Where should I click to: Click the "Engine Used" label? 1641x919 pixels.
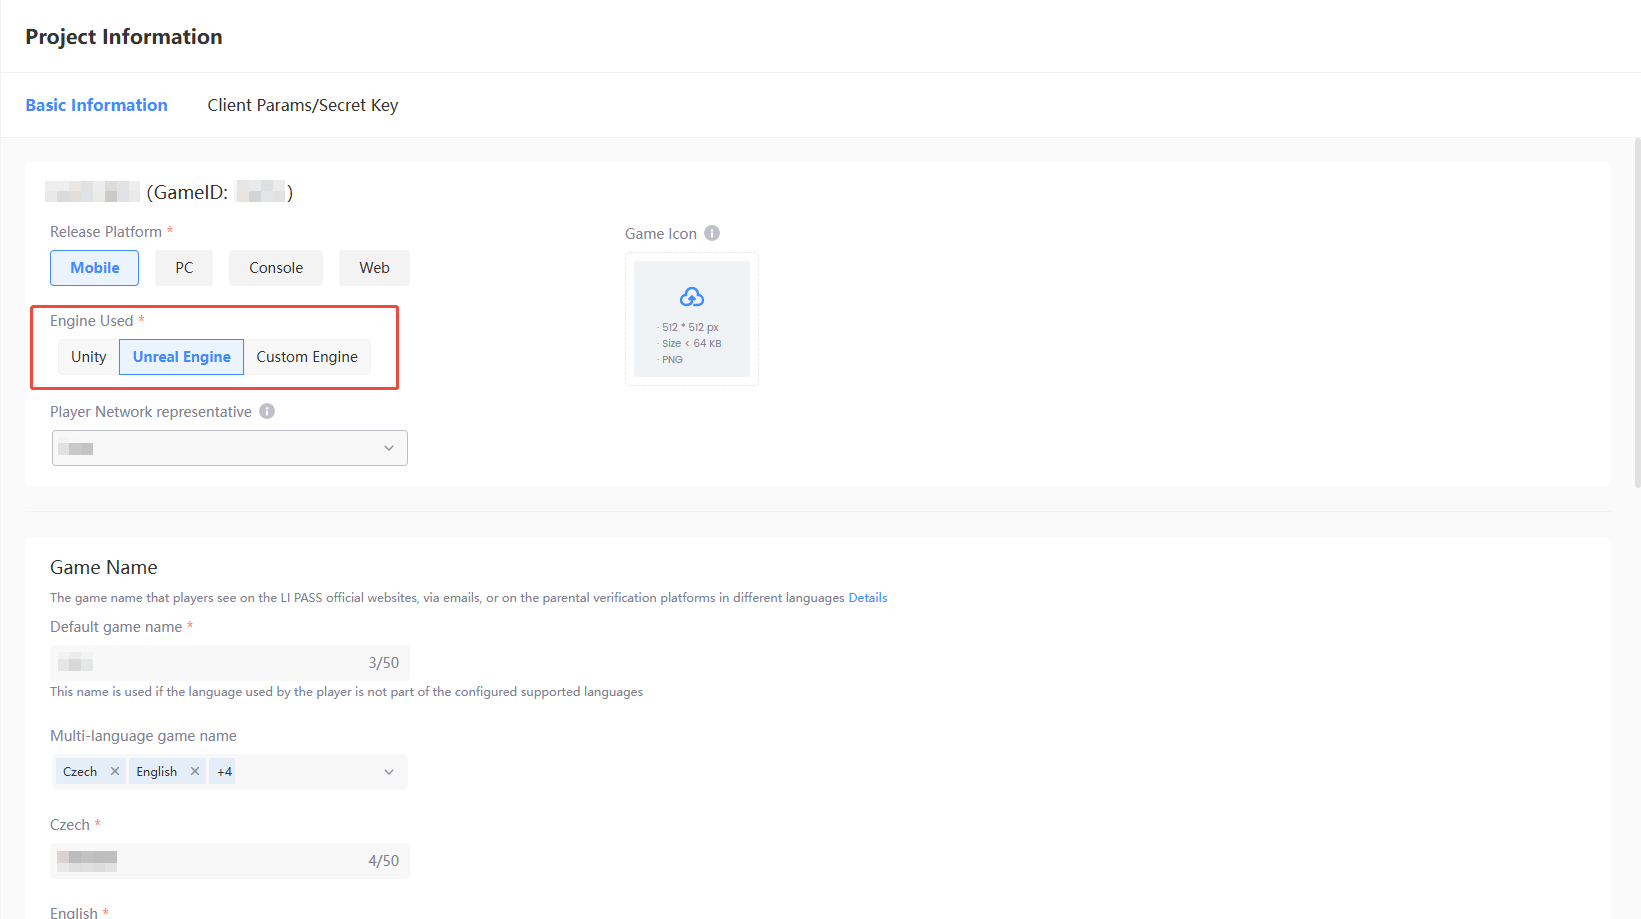coord(92,321)
